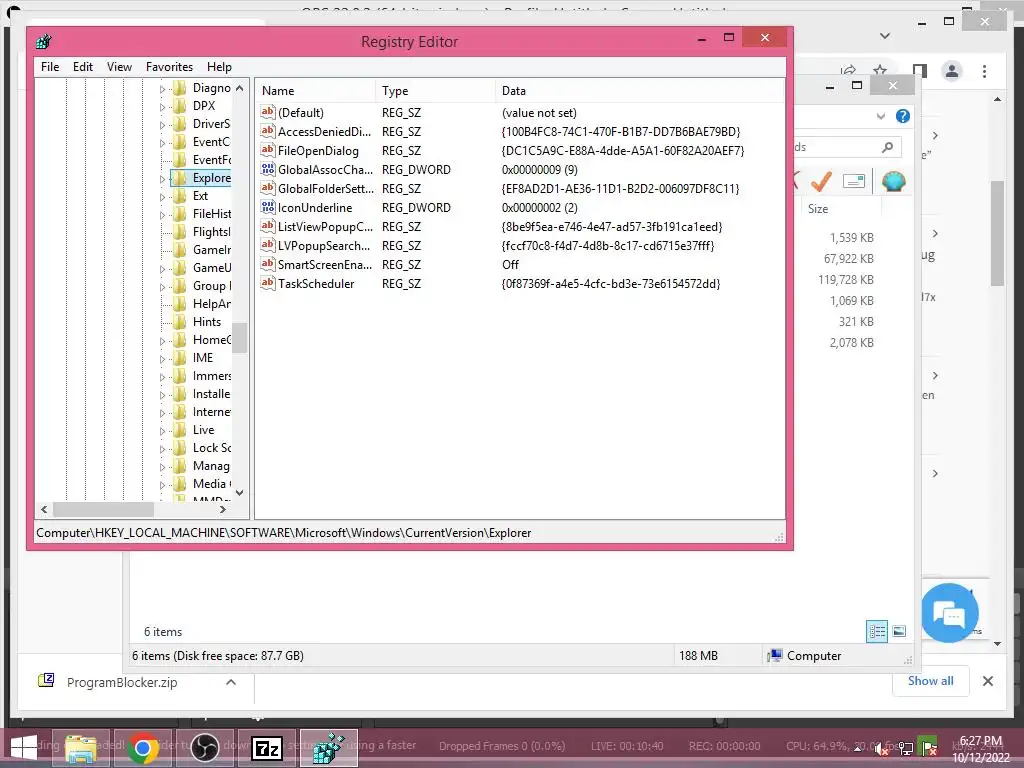Open the chat bubble widget
The height and width of the screenshot is (768, 1024).
tap(950, 613)
